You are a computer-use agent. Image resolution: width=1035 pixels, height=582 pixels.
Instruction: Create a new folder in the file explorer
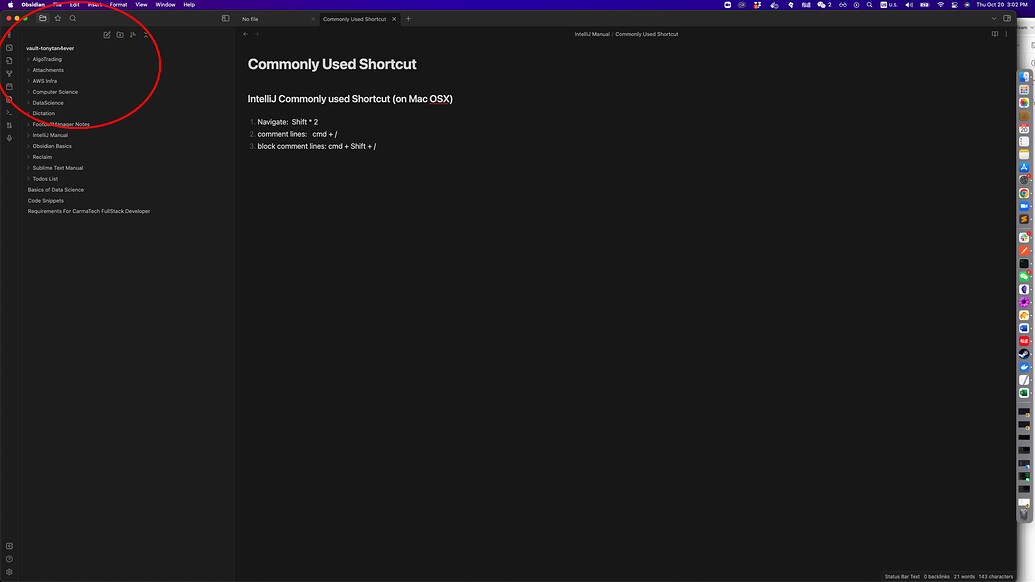(x=120, y=34)
